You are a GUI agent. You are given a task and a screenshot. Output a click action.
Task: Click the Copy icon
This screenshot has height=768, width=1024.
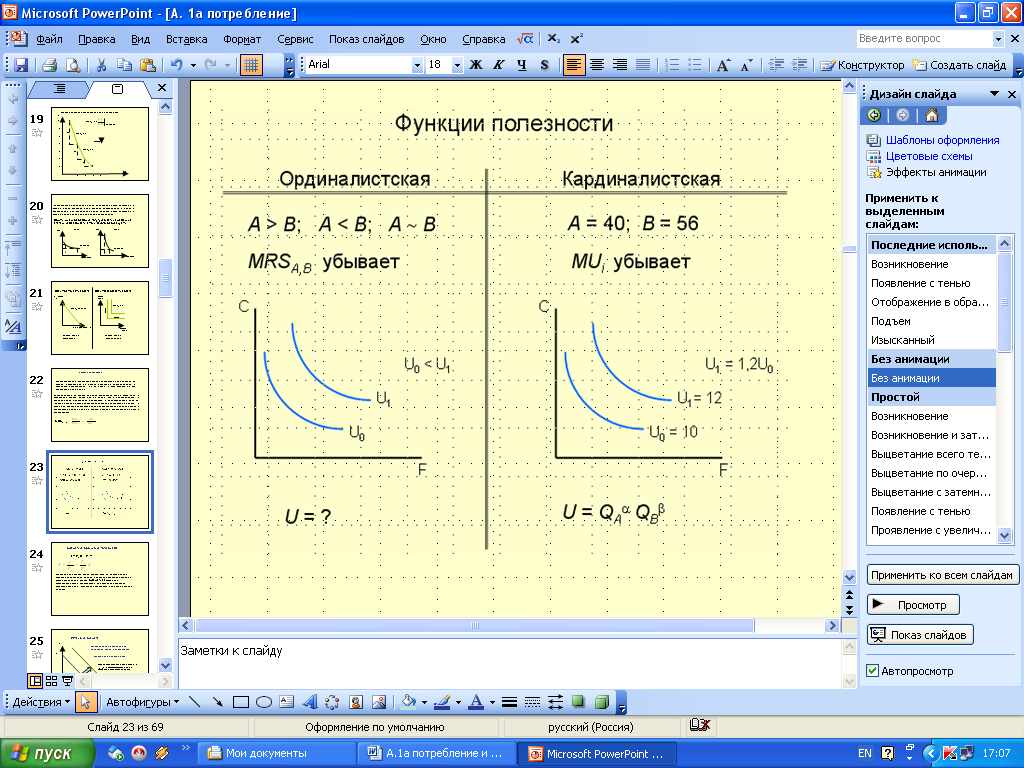[x=124, y=65]
